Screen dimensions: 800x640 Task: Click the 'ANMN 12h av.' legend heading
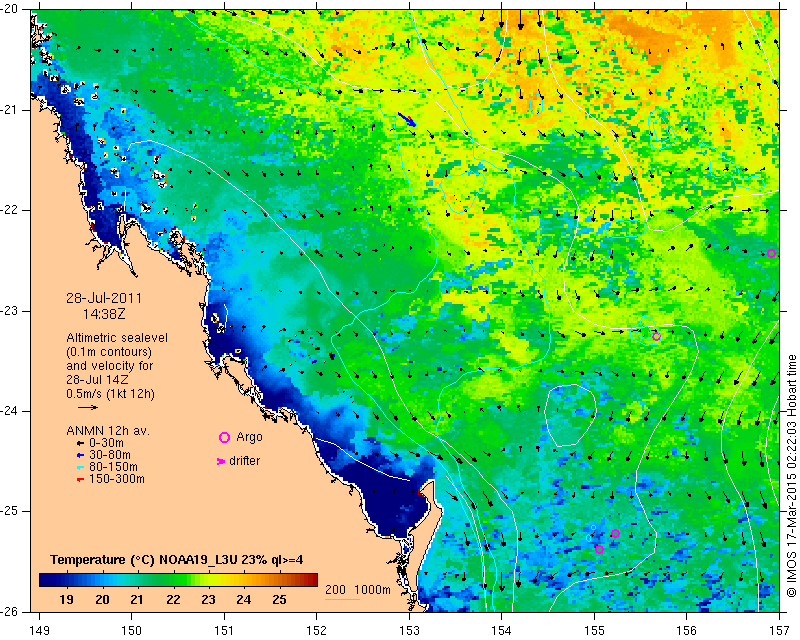pos(108,431)
